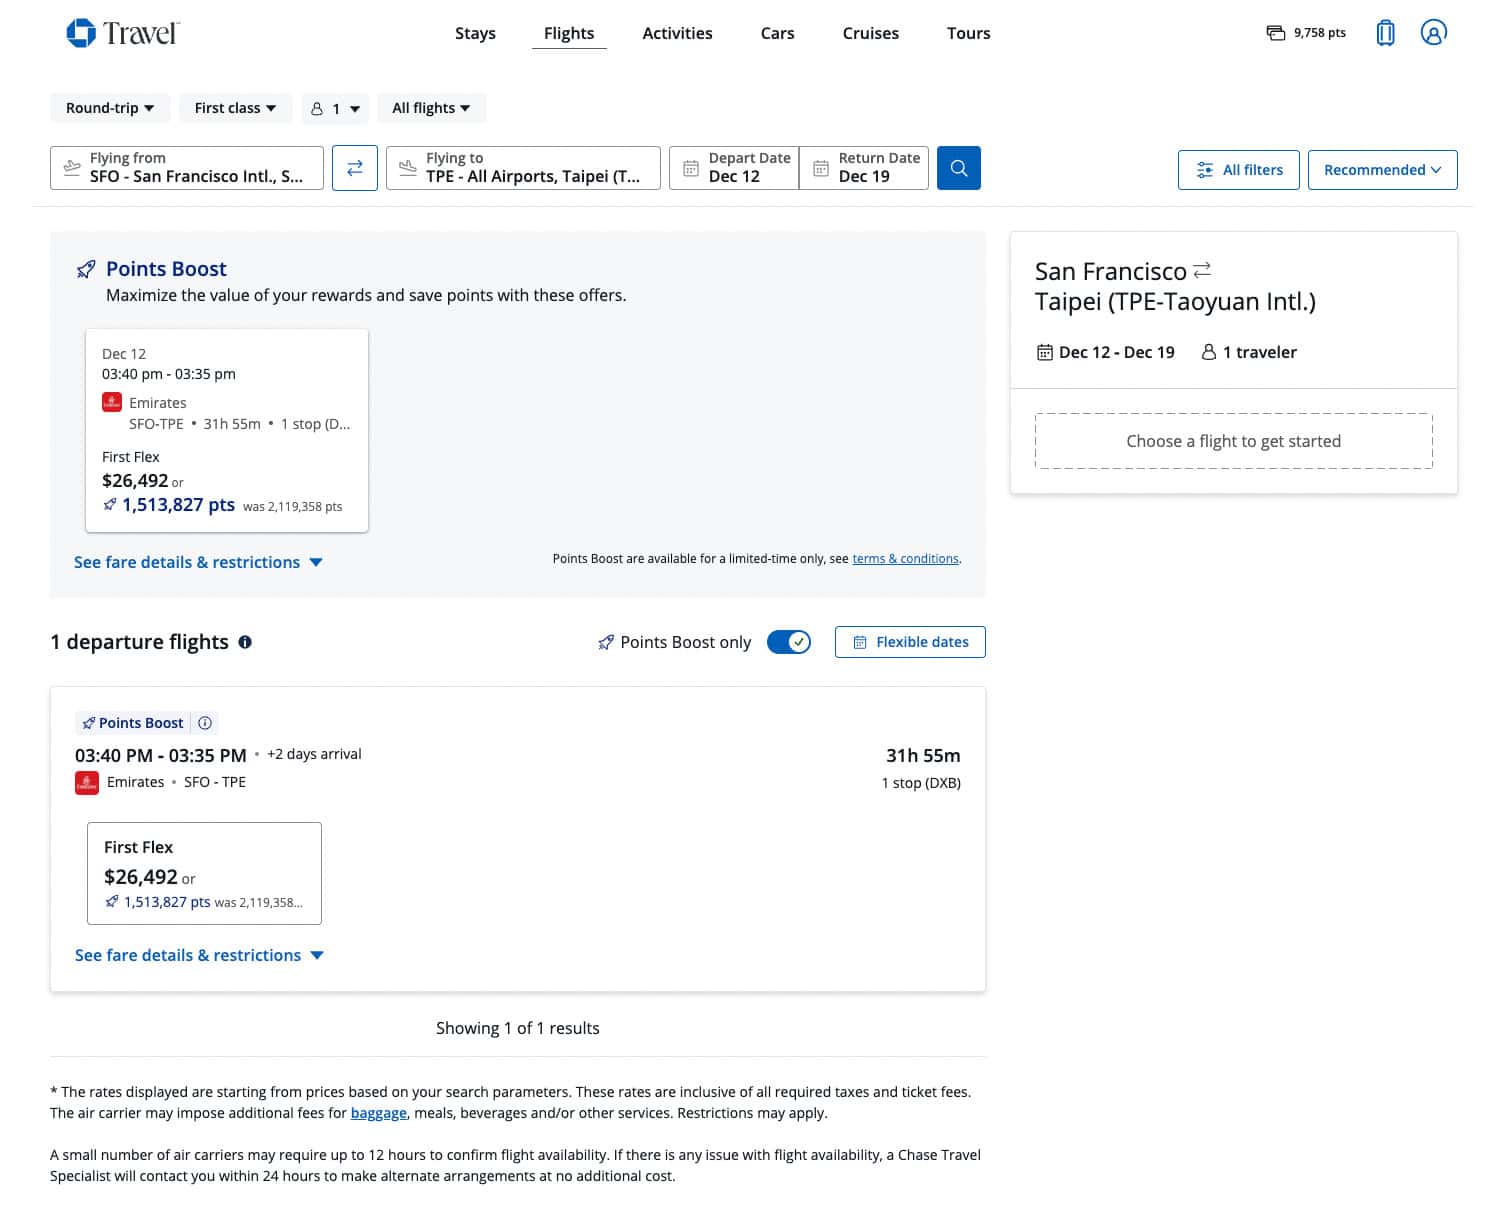The height and width of the screenshot is (1209, 1509).
Task: Open the points balance card icon
Action: tap(1276, 33)
